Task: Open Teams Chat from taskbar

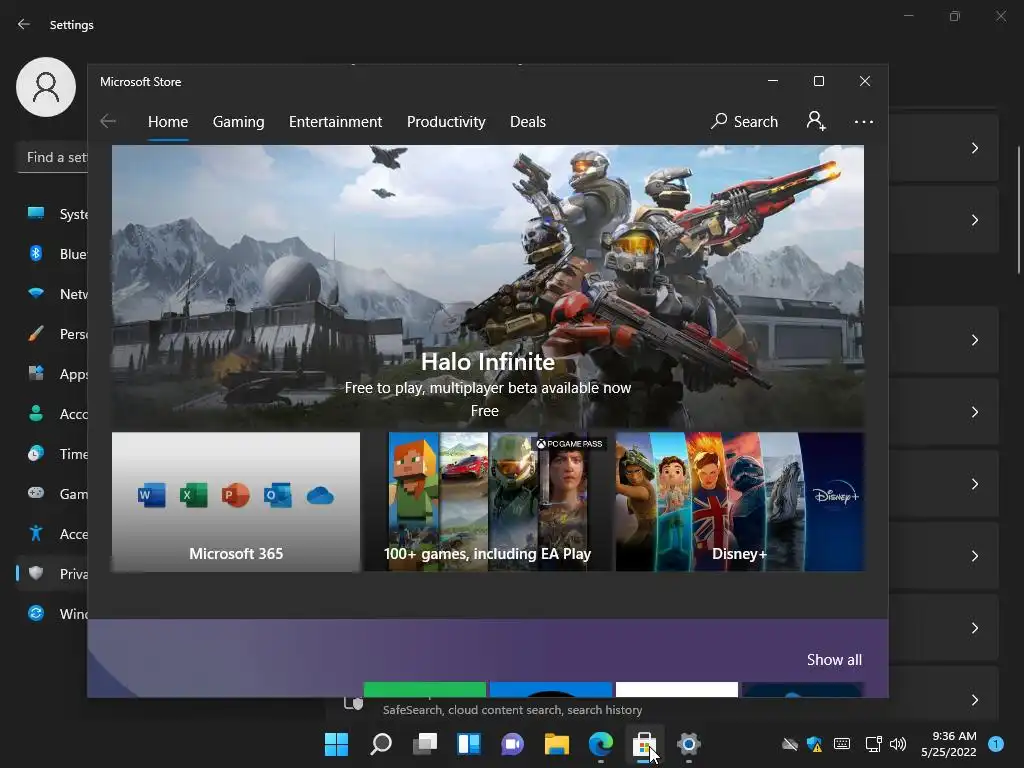Action: tap(513, 744)
